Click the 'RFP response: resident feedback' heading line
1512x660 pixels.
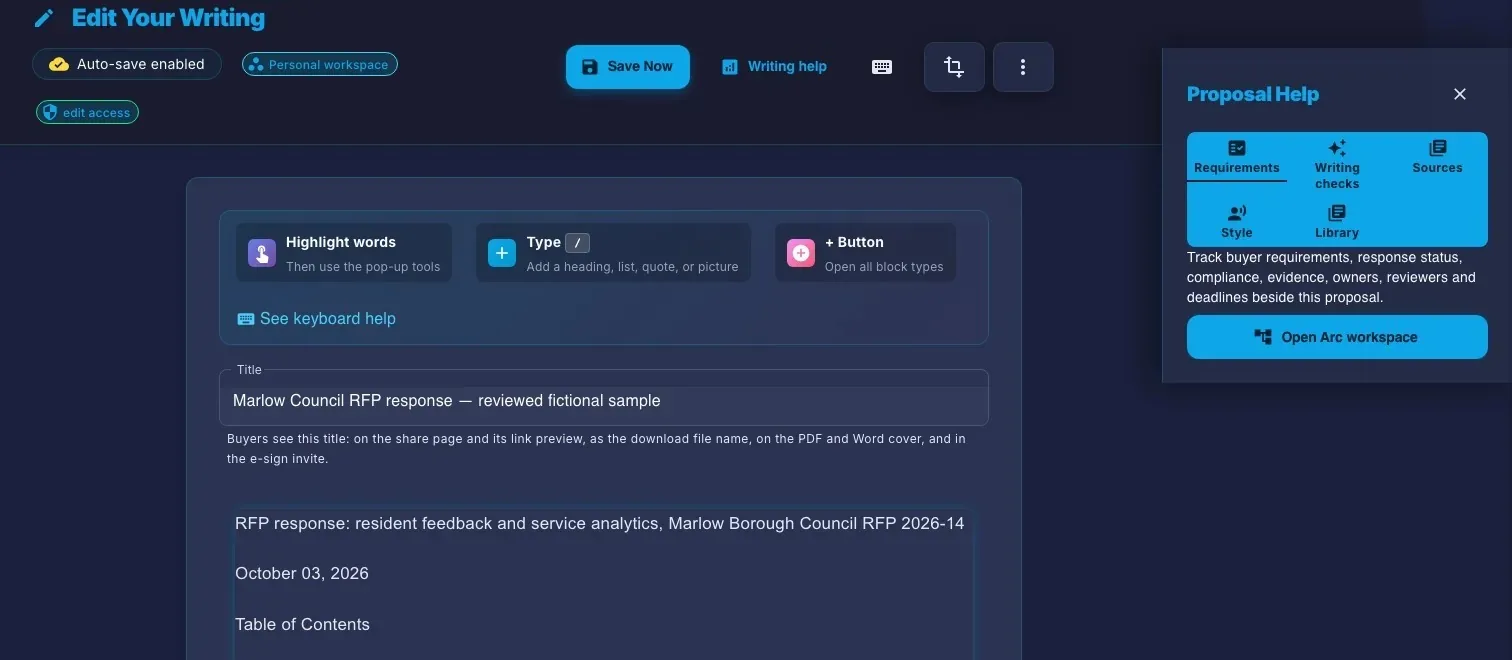(x=600, y=524)
